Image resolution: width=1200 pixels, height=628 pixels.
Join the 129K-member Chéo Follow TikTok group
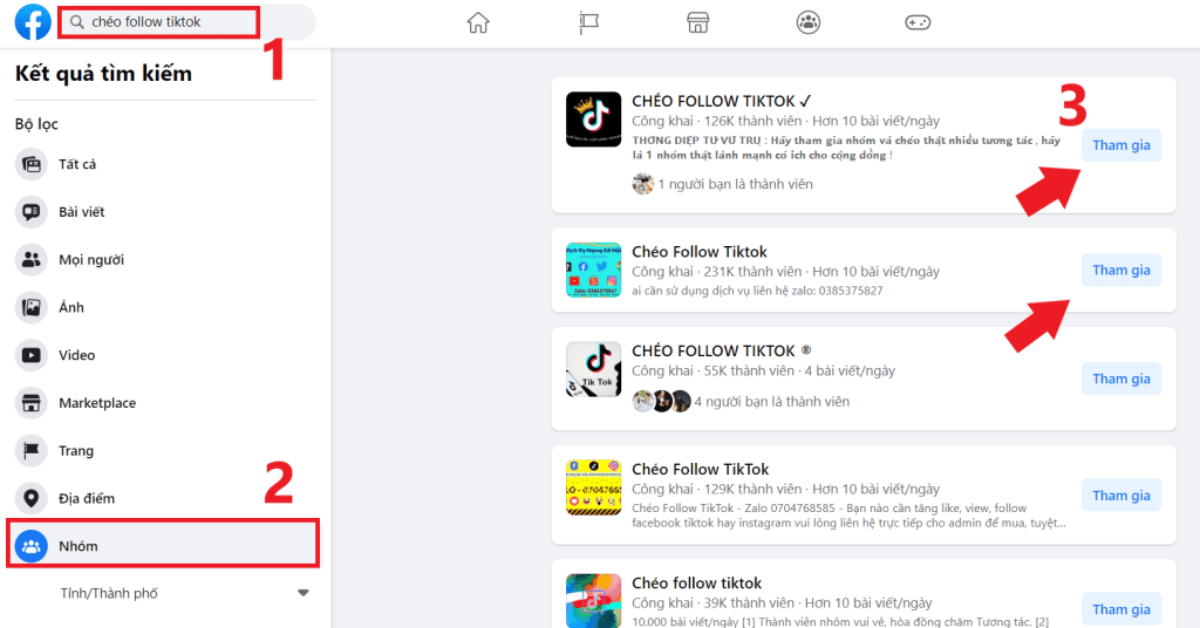(1121, 495)
